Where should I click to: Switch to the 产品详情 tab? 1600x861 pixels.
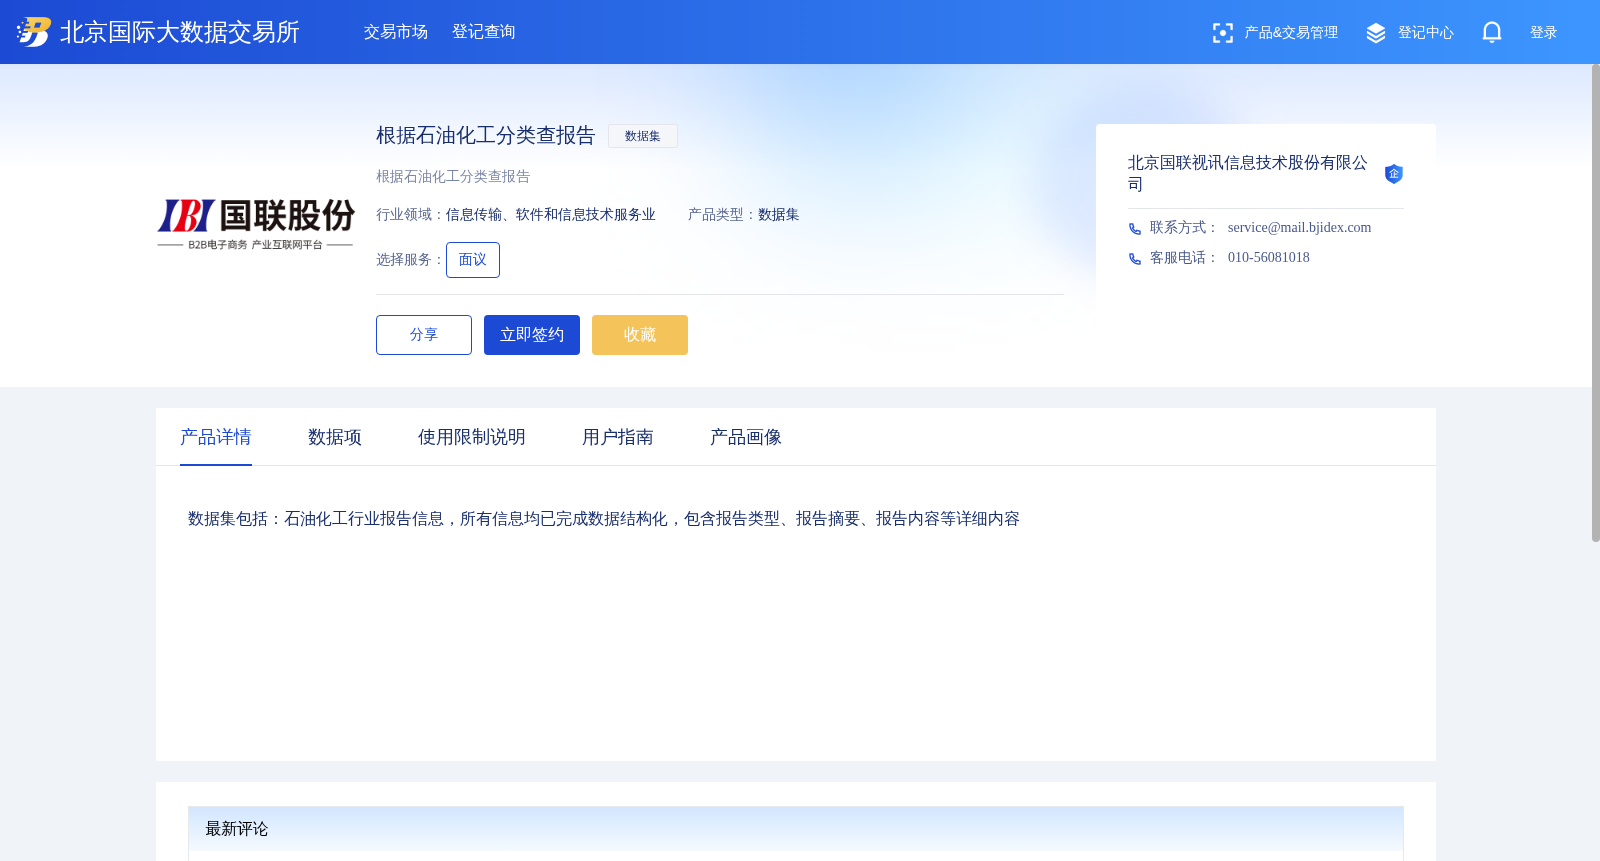[x=216, y=437]
